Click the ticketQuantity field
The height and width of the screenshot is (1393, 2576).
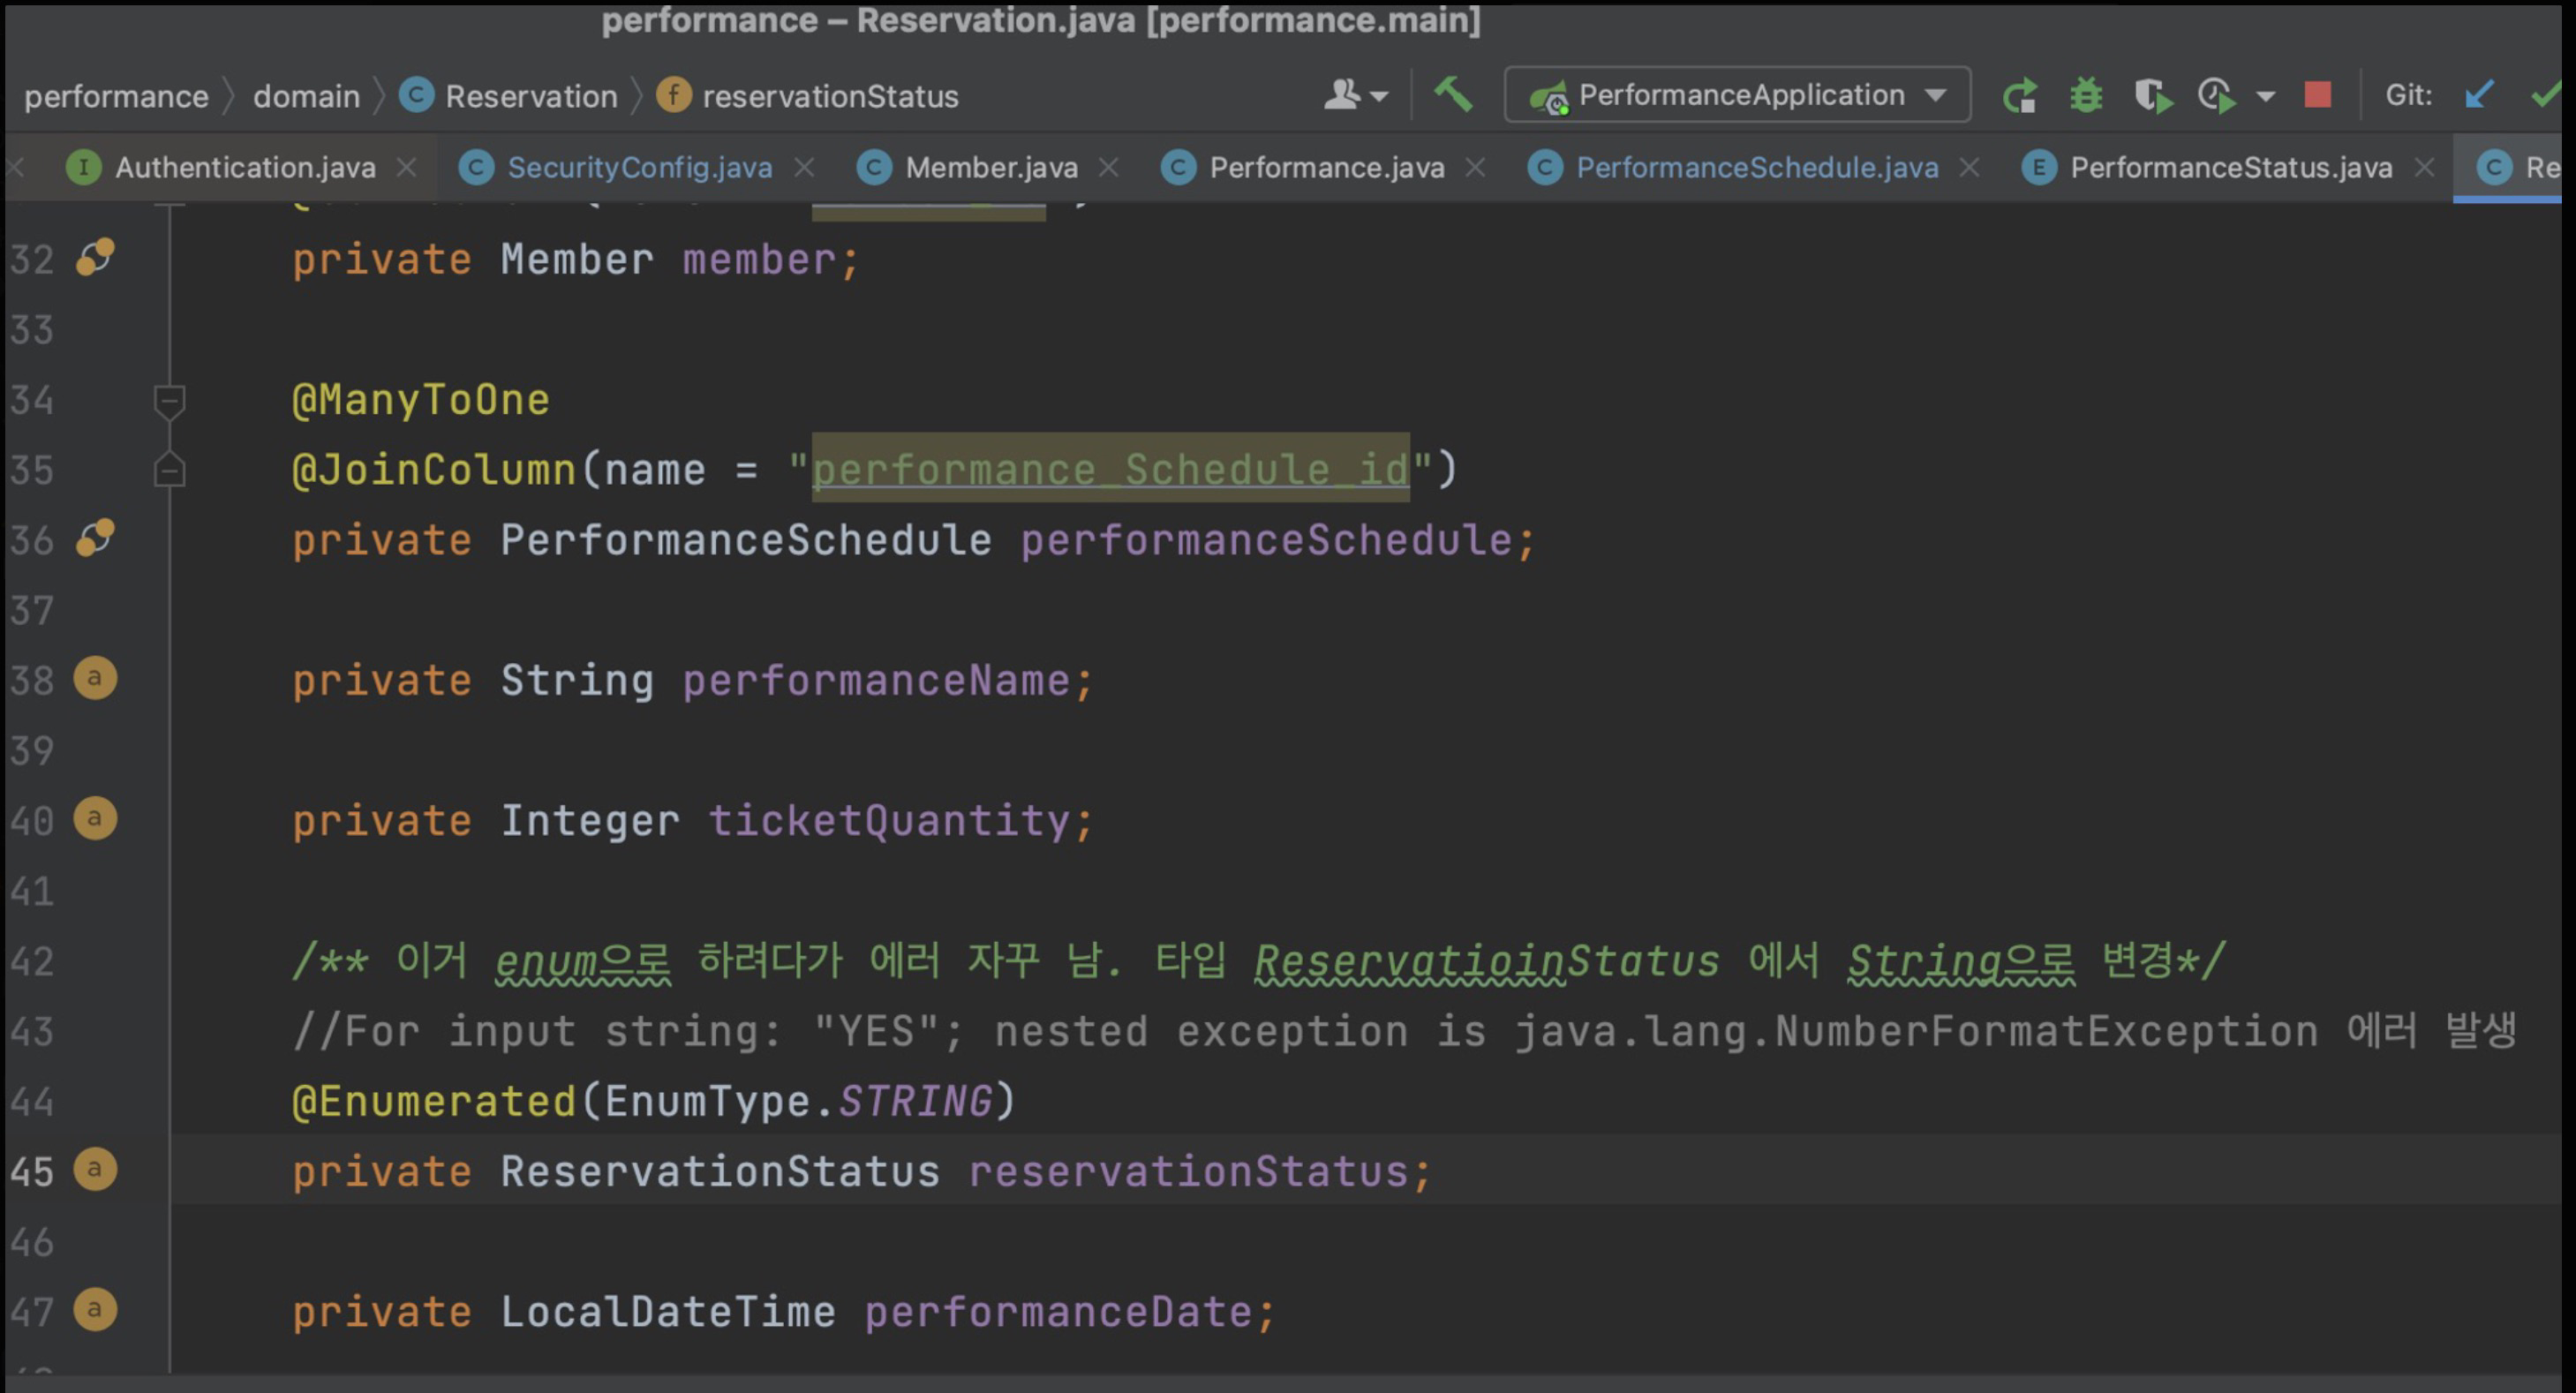pyautogui.click(x=890, y=821)
